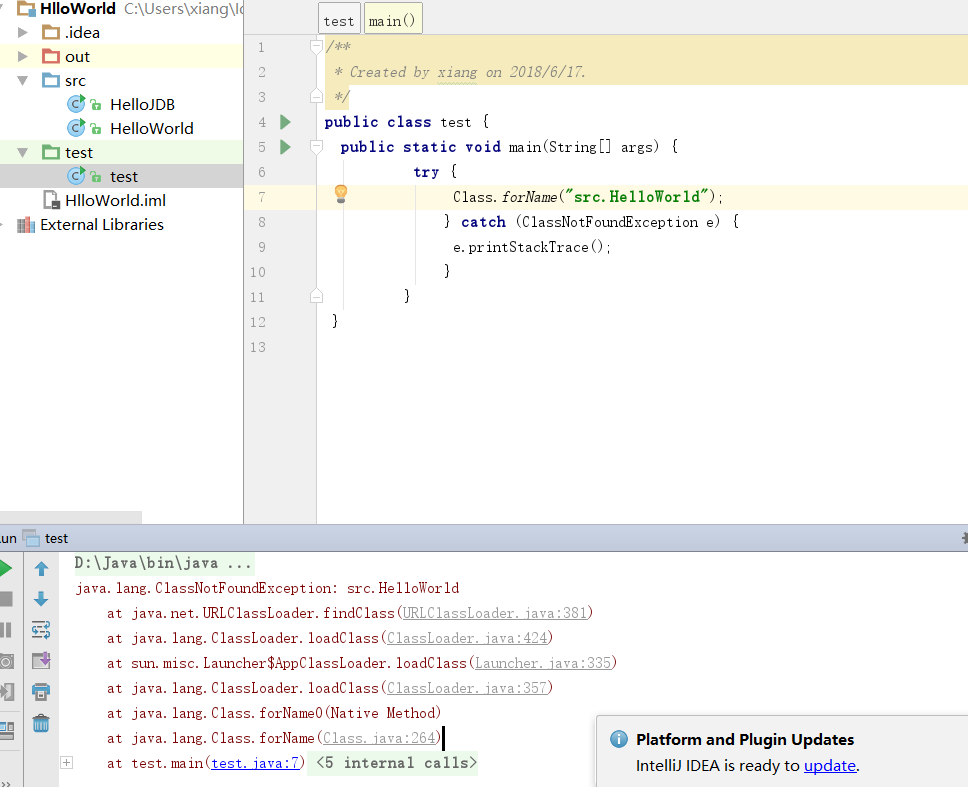Screen dimensions: 968x787
Task: Open Class.java:264 link
Action: (x=379, y=738)
